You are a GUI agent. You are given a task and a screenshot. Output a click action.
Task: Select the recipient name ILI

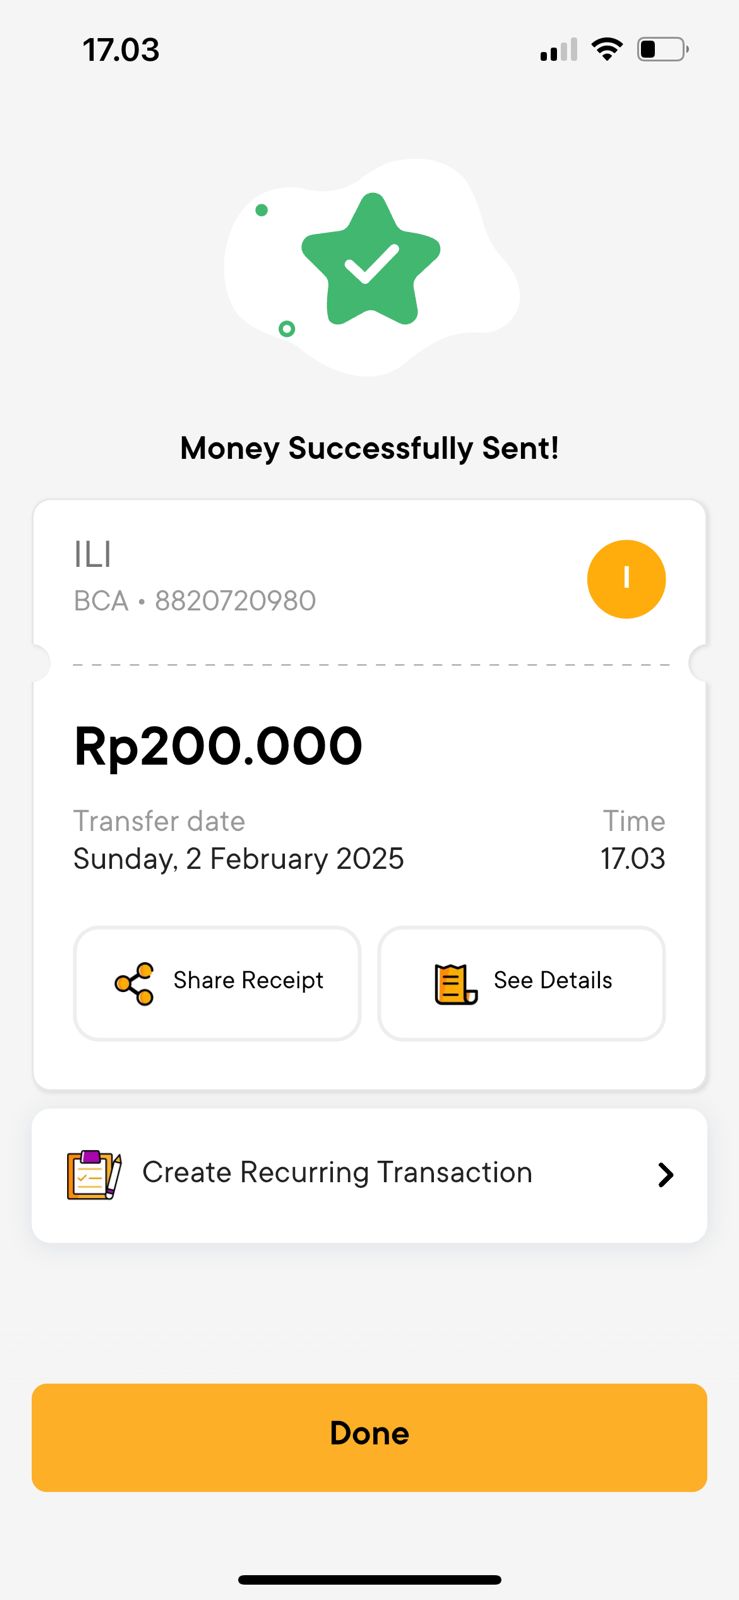click(x=93, y=554)
